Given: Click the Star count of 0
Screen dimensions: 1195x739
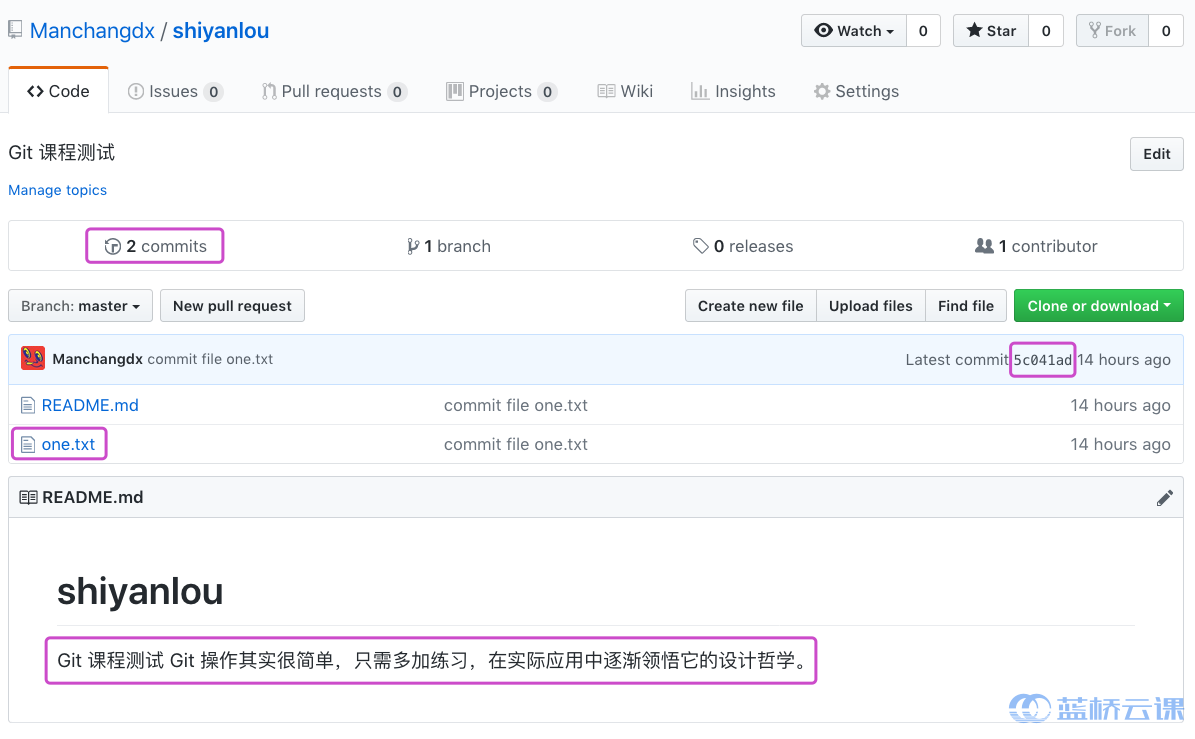Looking at the screenshot, I should coord(1046,30).
